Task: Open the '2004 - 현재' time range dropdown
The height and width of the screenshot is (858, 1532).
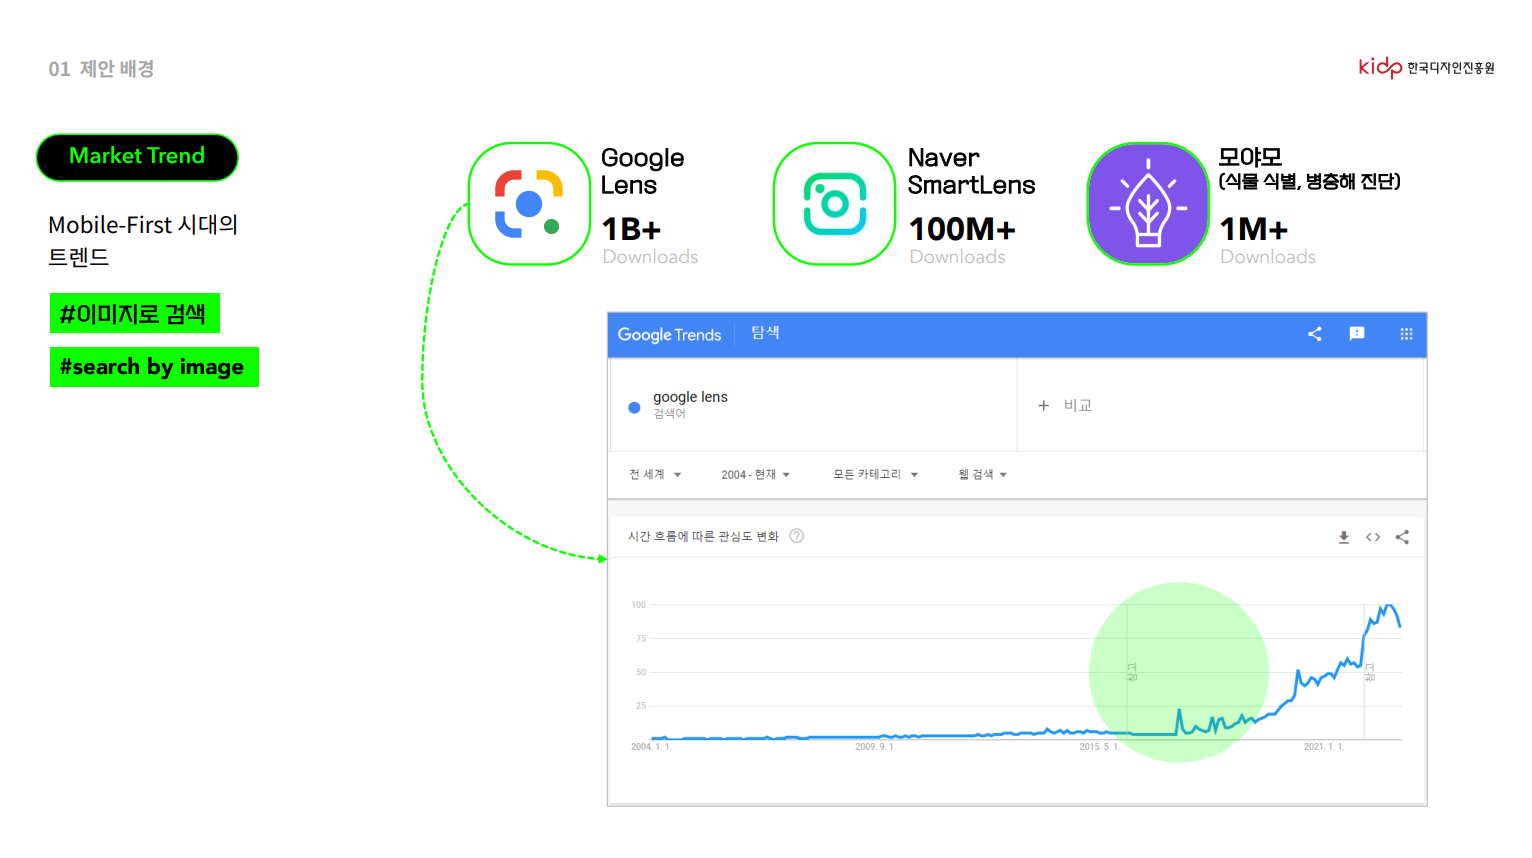Action: pyautogui.click(x=755, y=475)
